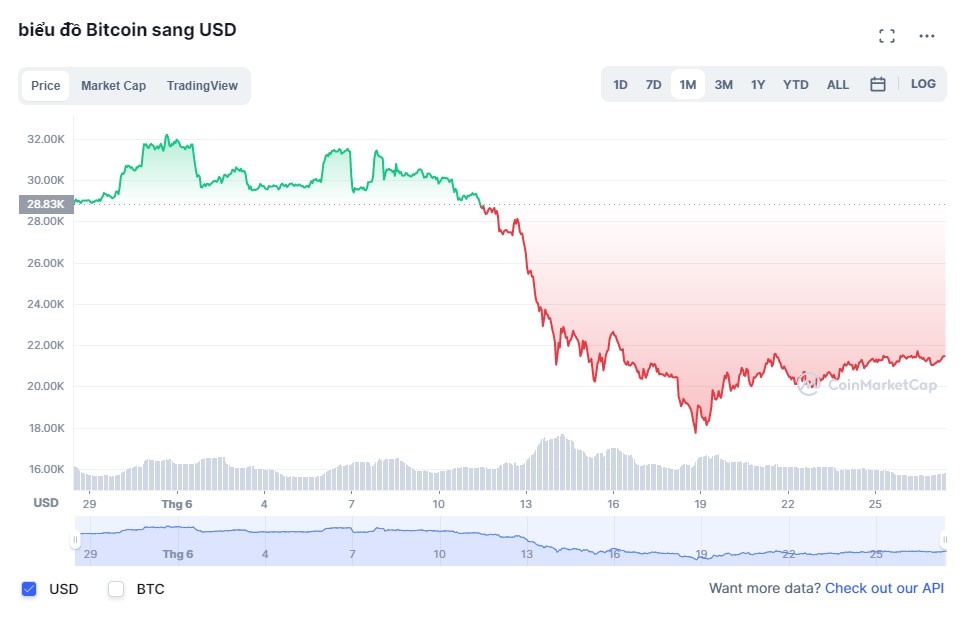Image resolution: width=975 pixels, height=631 pixels.
Task: Switch to the Price tab
Action: pos(46,86)
